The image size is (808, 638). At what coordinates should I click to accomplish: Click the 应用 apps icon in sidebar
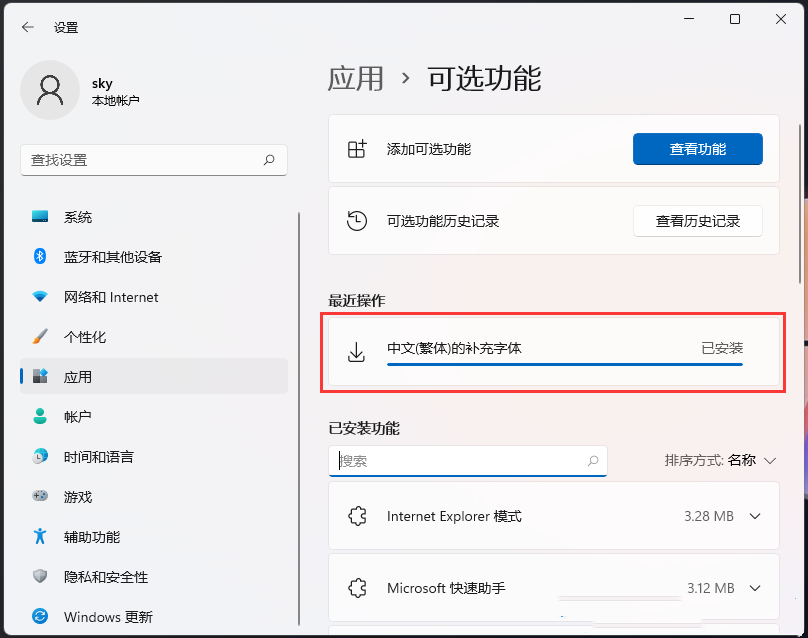tap(40, 376)
